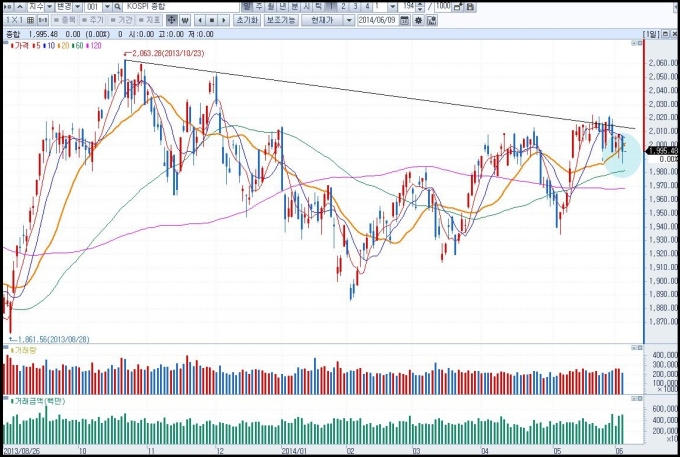Select weekly period button 주
The height and width of the screenshot is (457, 680).
[259, 7]
